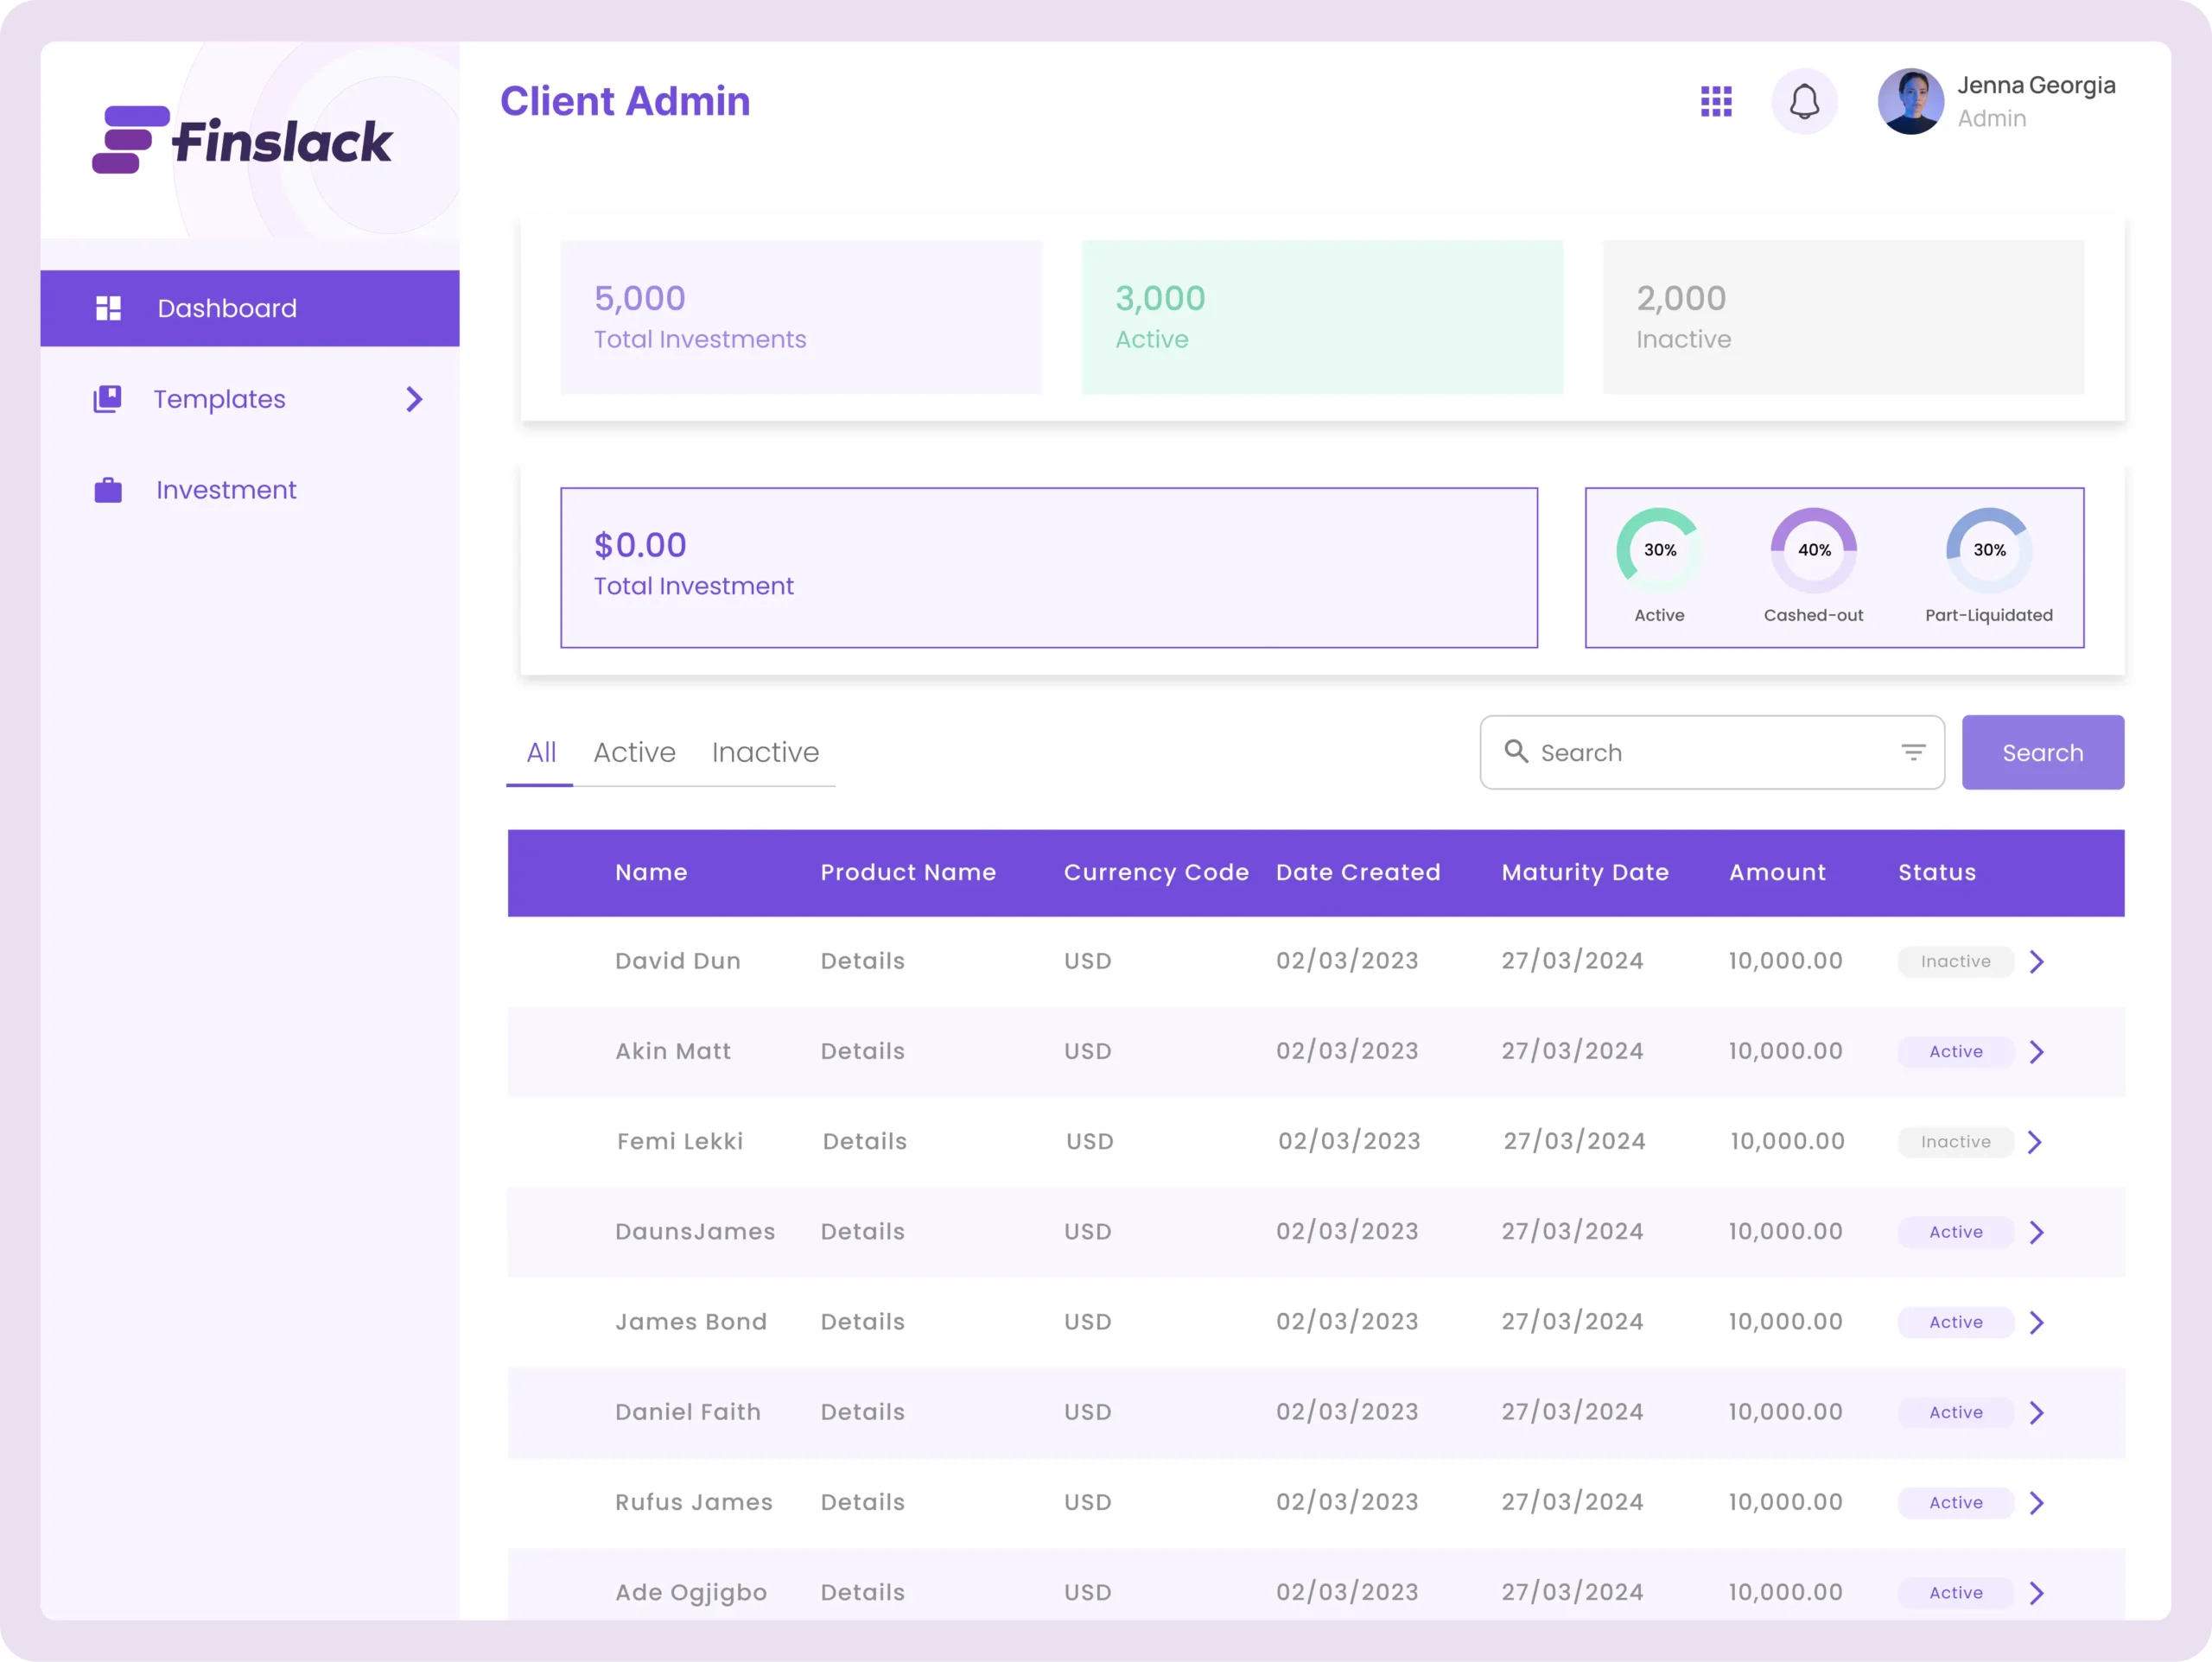Click the Finslack logo
Viewport: 2212px width, 1662px height.
242,140
